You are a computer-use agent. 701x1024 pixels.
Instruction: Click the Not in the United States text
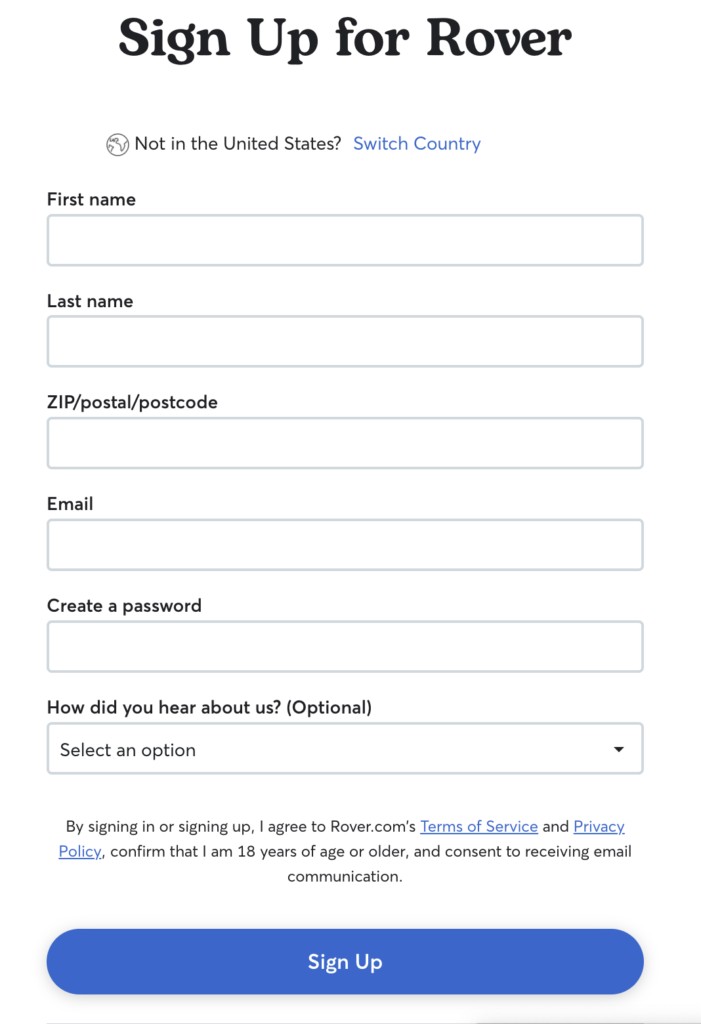(x=238, y=144)
